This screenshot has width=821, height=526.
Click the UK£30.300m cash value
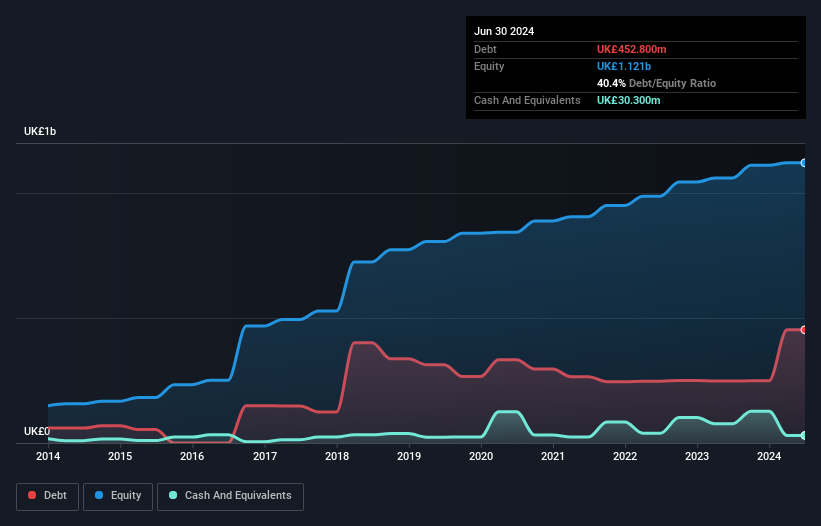point(628,100)
